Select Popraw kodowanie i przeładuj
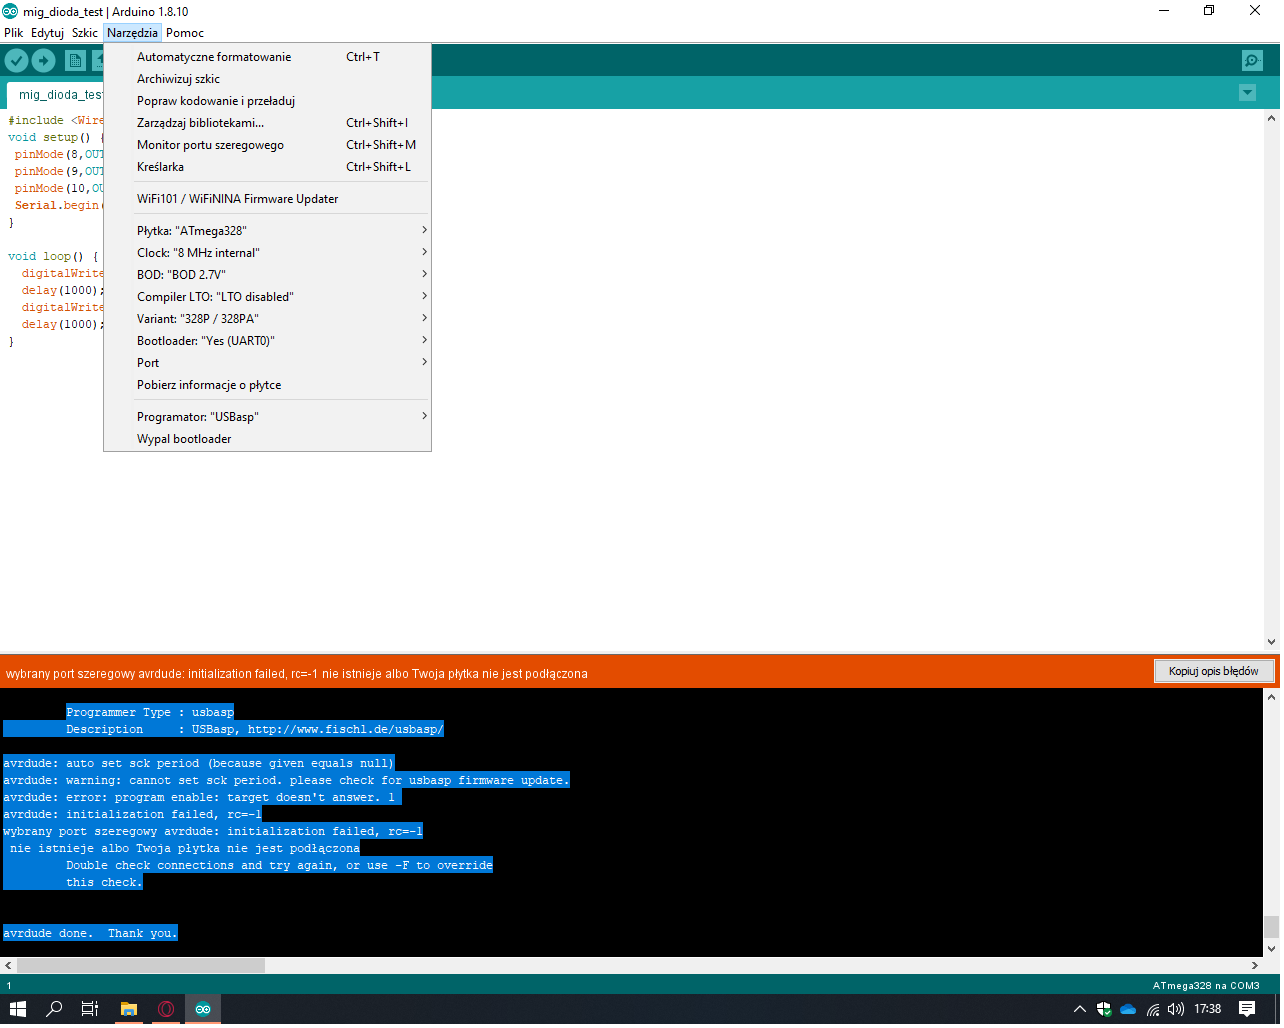The image size is (1284, 1028). 267,101
